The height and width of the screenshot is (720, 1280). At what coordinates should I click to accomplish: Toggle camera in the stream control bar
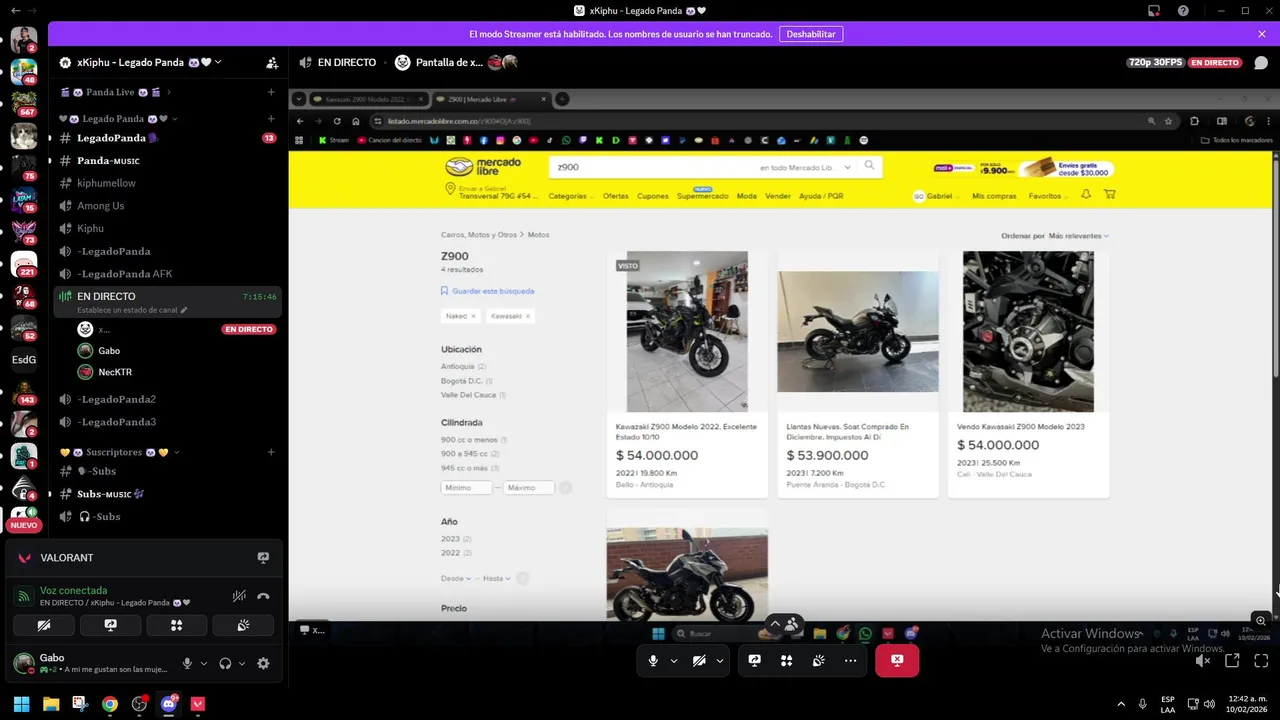tap(699, 660)
